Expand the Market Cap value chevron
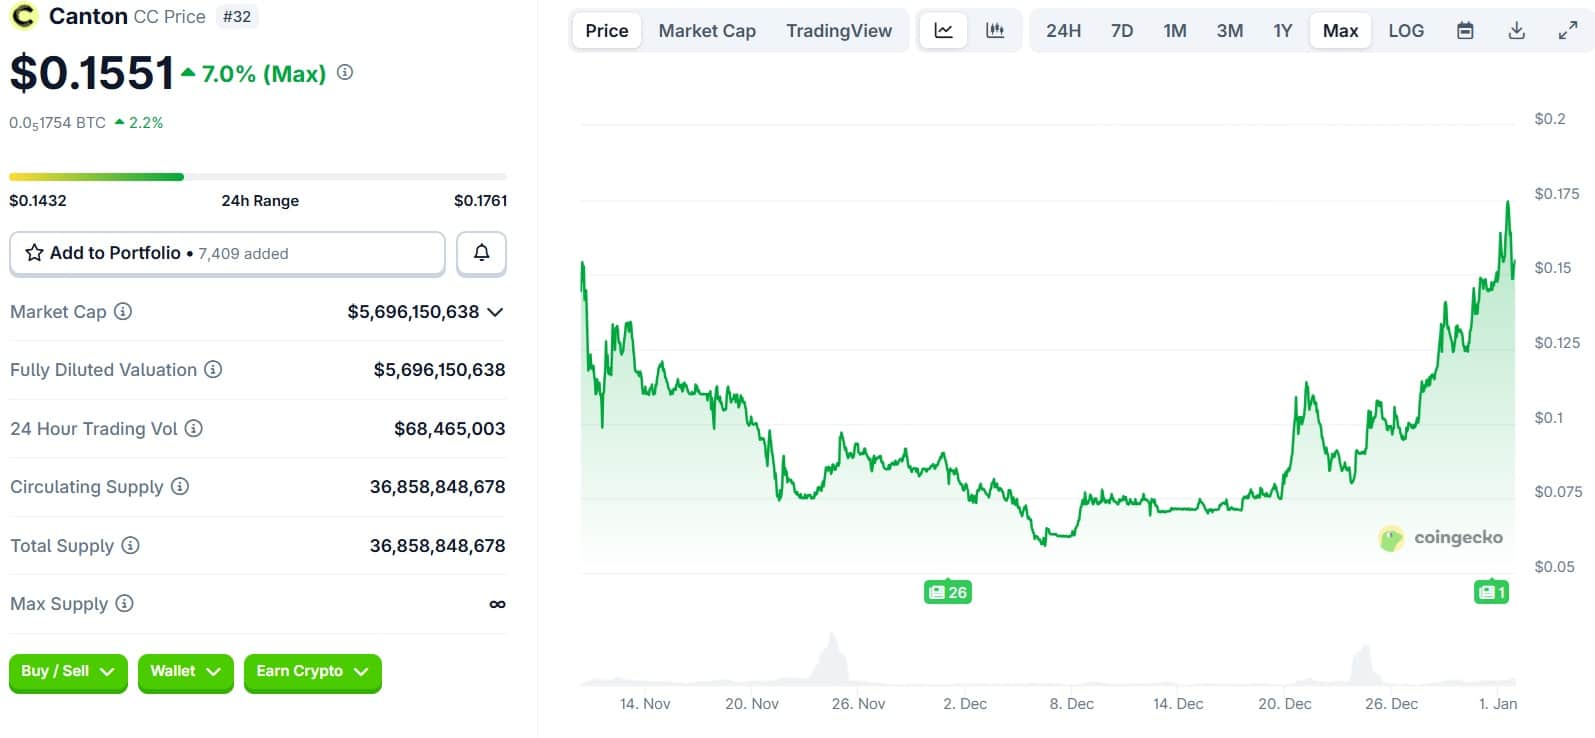Viewport: 1595px width, 738px height. click(x=495, y=312)
